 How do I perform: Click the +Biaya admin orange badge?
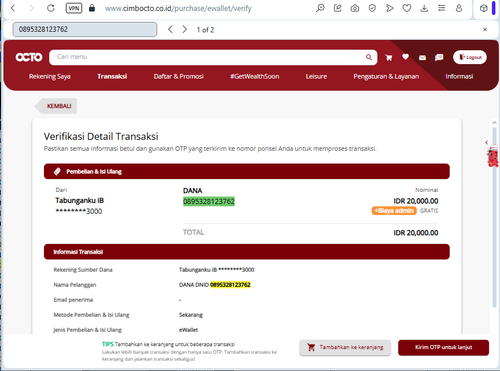coord(394,211)
